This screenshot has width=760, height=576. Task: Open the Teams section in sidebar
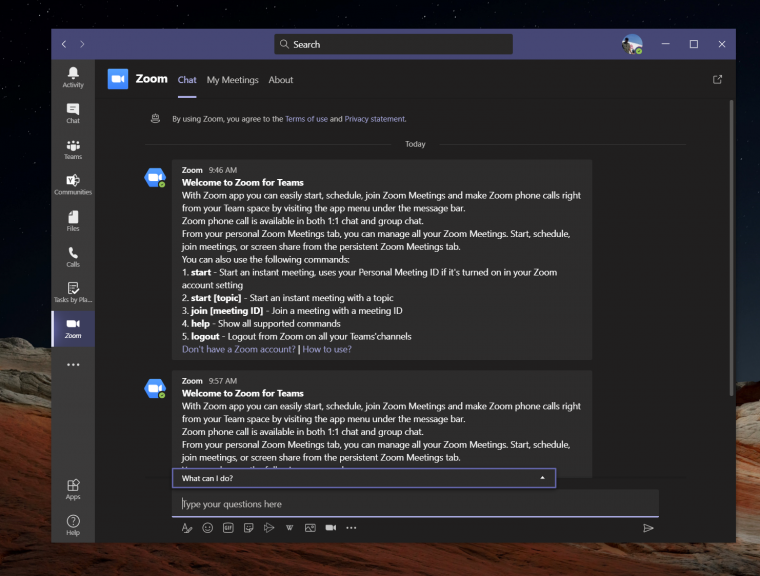(73, 149)
